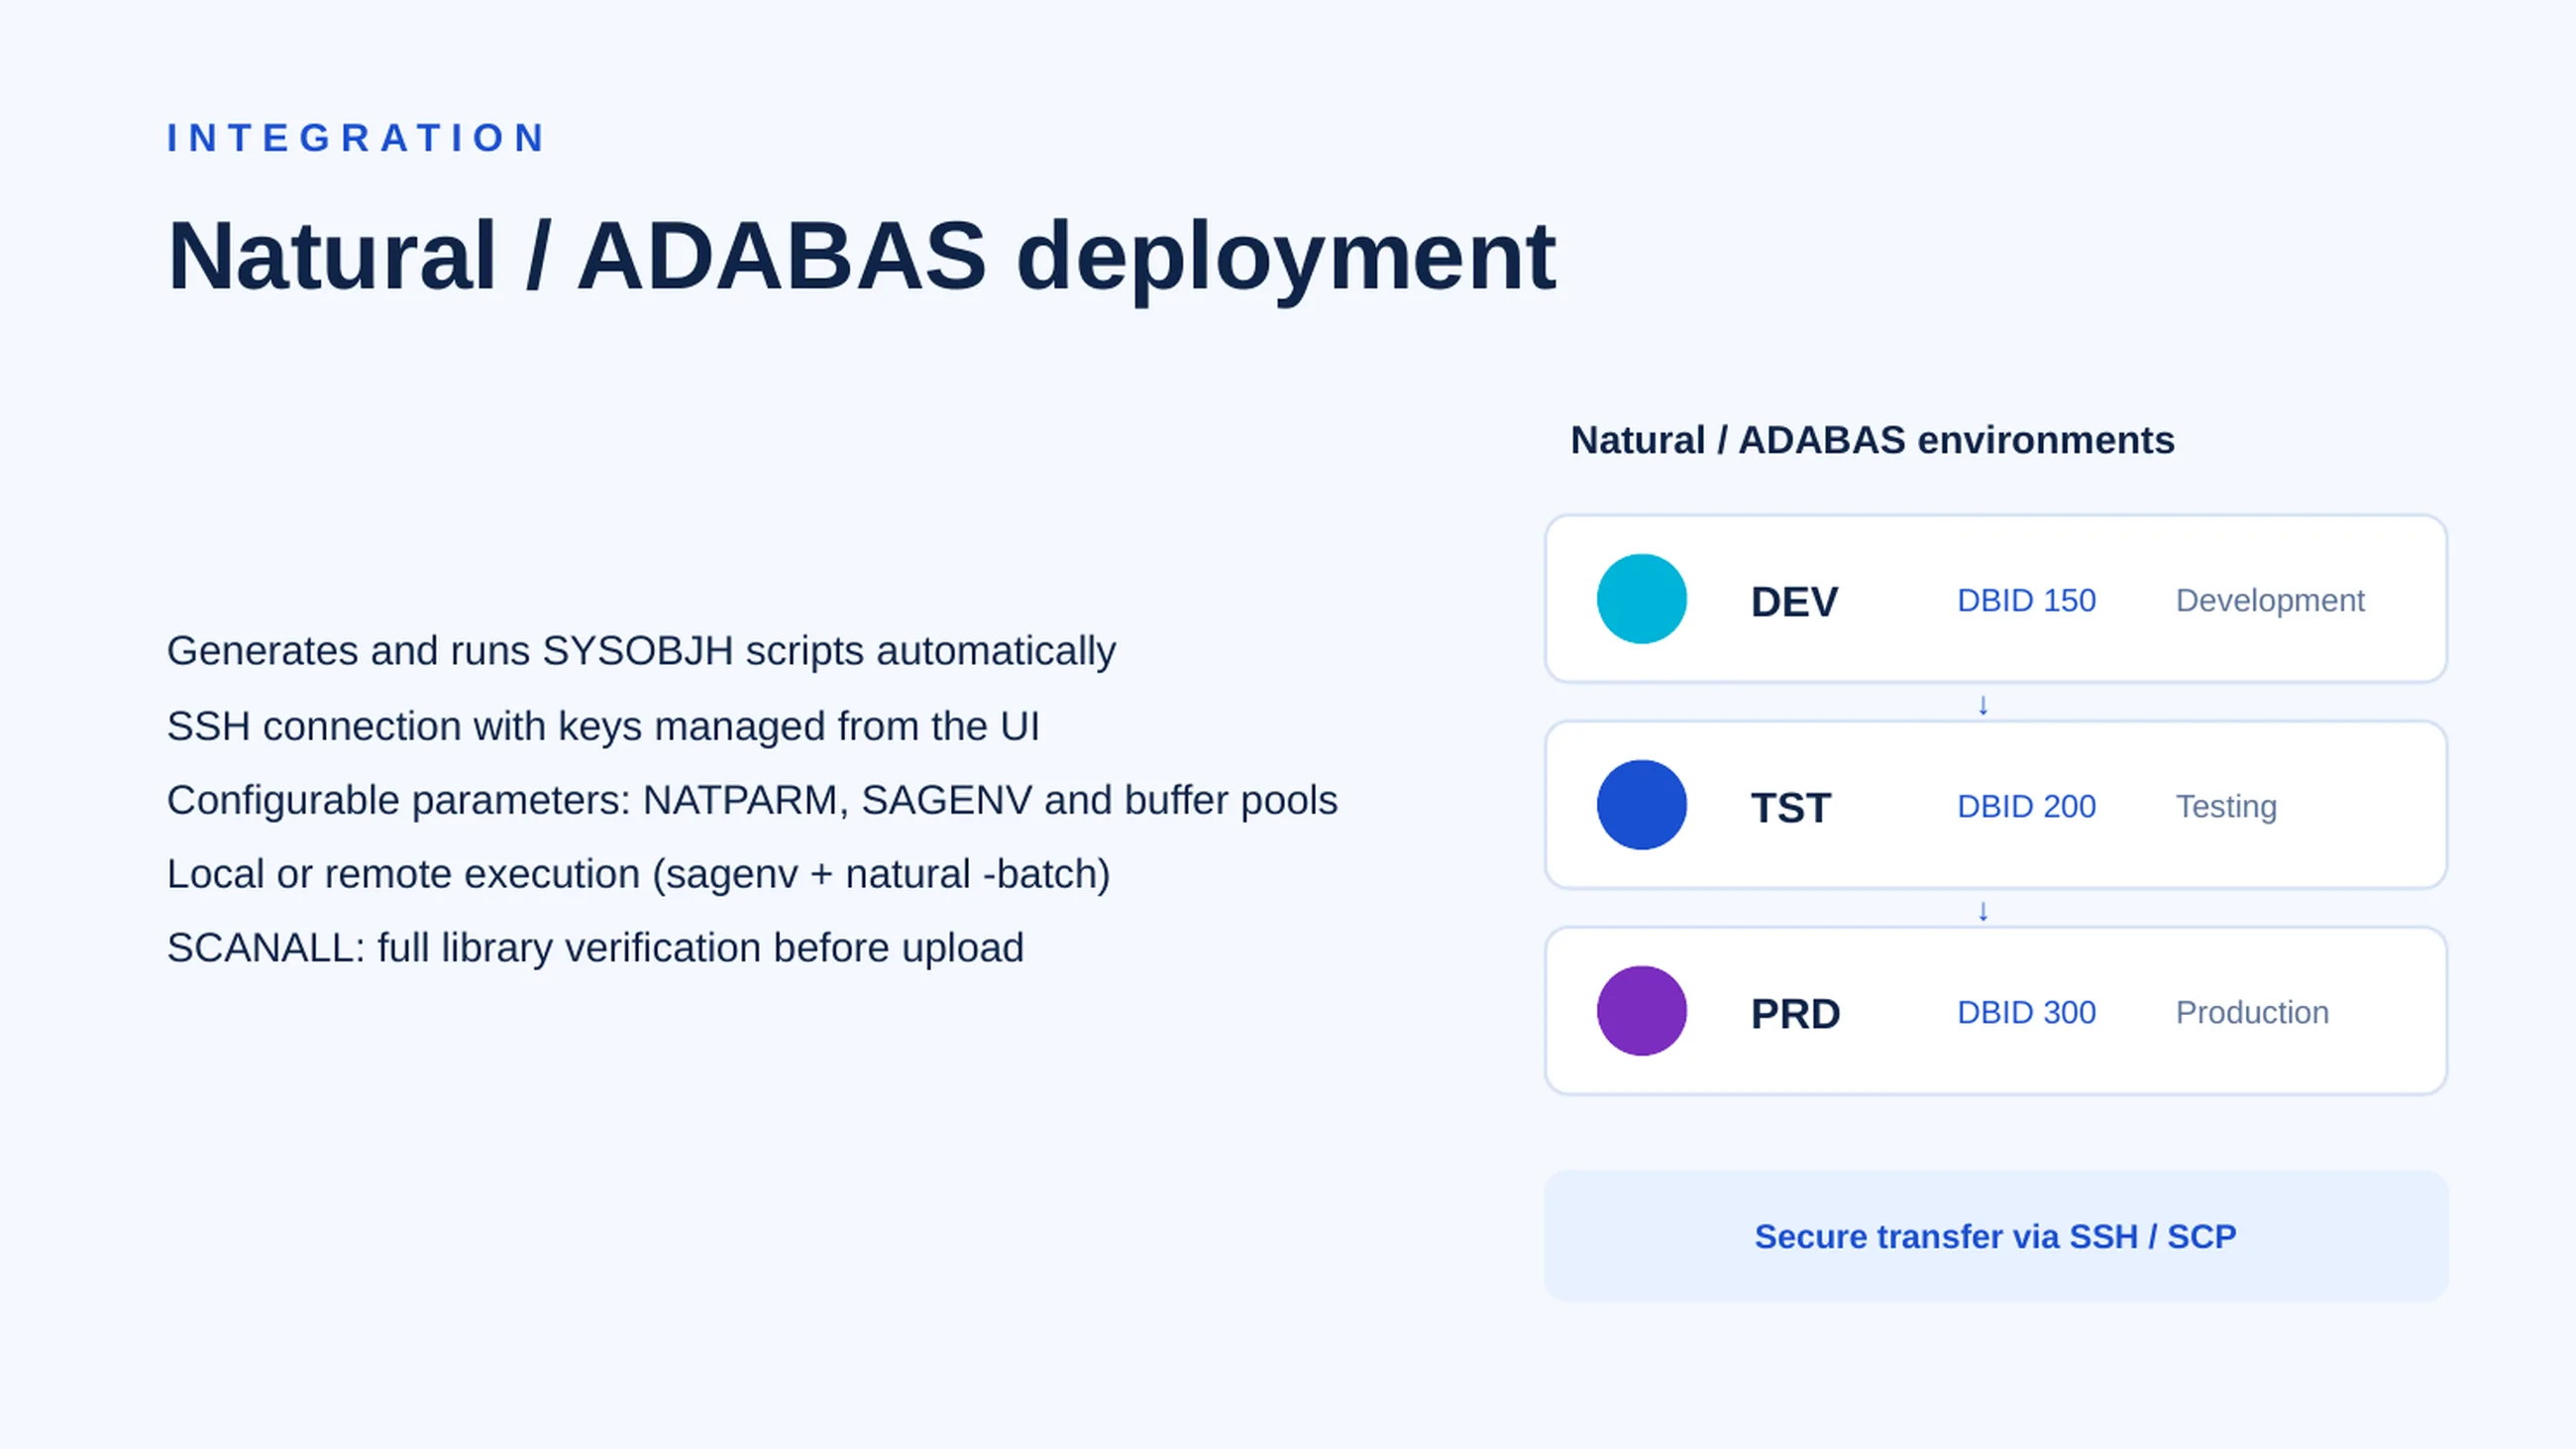
Task: Click the cyan DEV environment circle
Action: click(x=1641, y=599)
